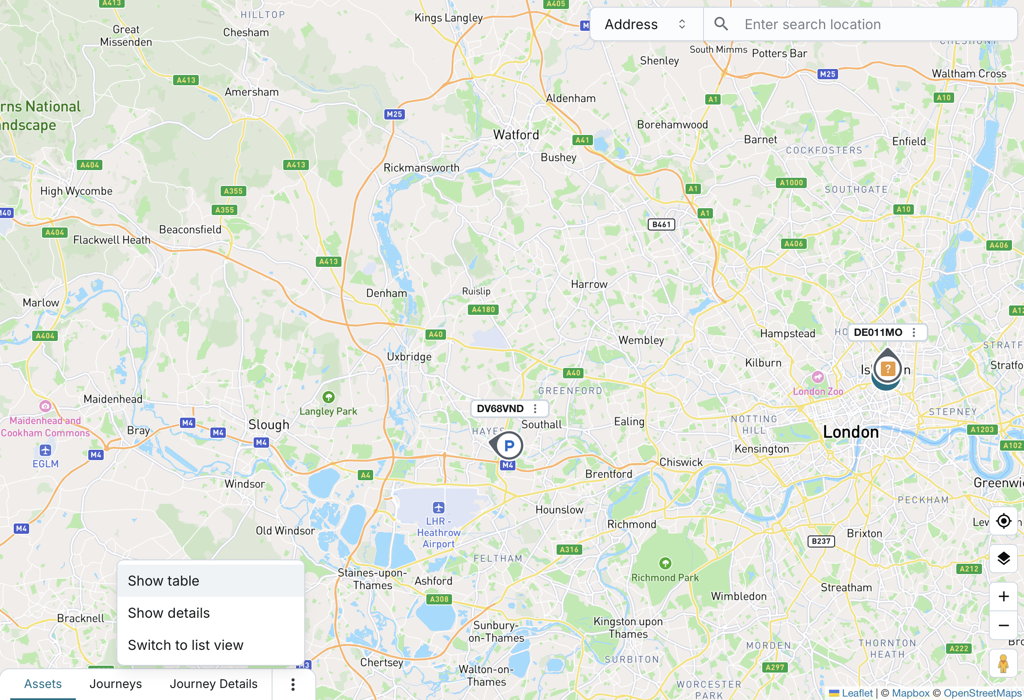Screen dimensions: 1024x700
Task: Open three-dot menu on DE011MO label
Action: (x=914, y=332)
